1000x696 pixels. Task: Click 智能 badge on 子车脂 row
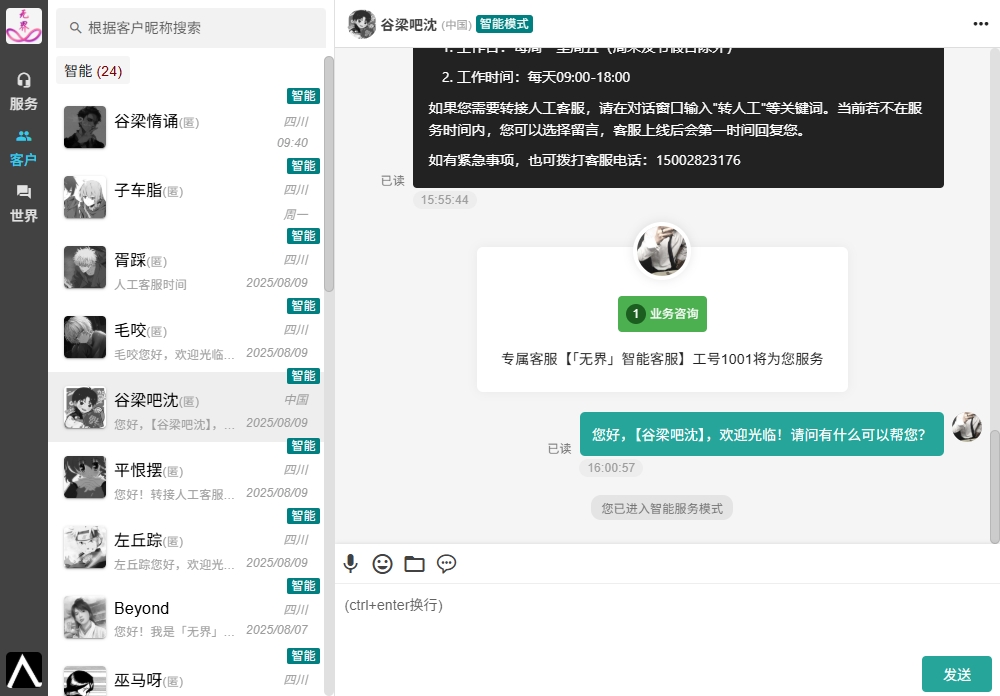point(304,166)
